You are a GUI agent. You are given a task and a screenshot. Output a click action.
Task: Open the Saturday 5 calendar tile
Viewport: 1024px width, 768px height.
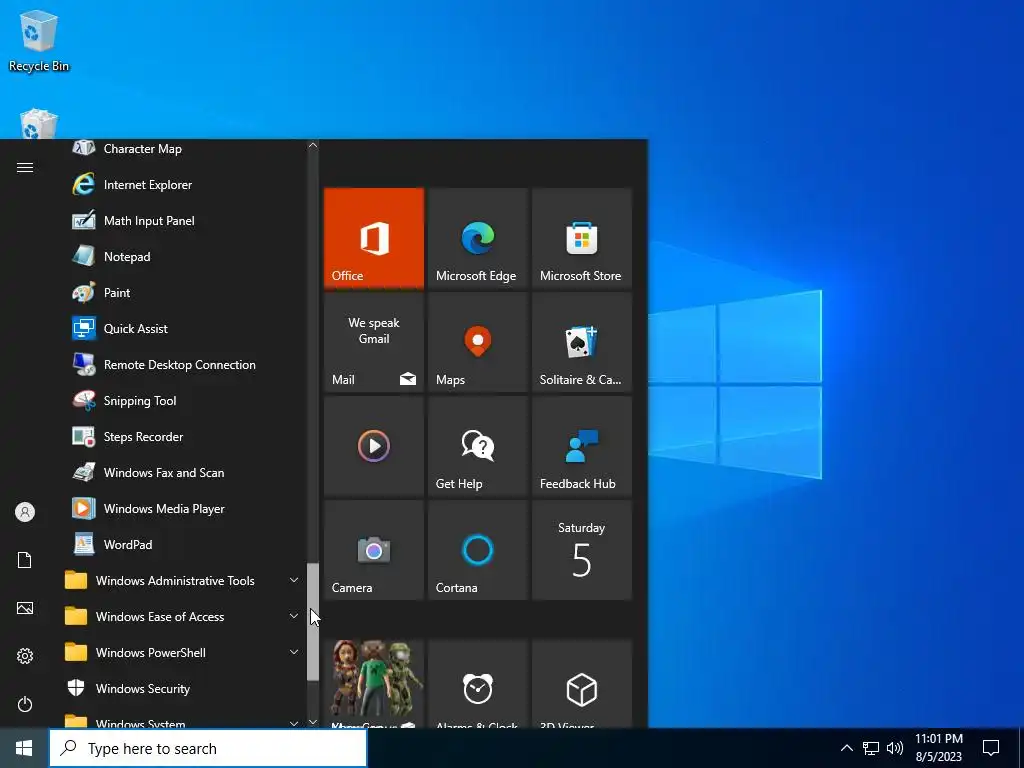click(581, 549)
